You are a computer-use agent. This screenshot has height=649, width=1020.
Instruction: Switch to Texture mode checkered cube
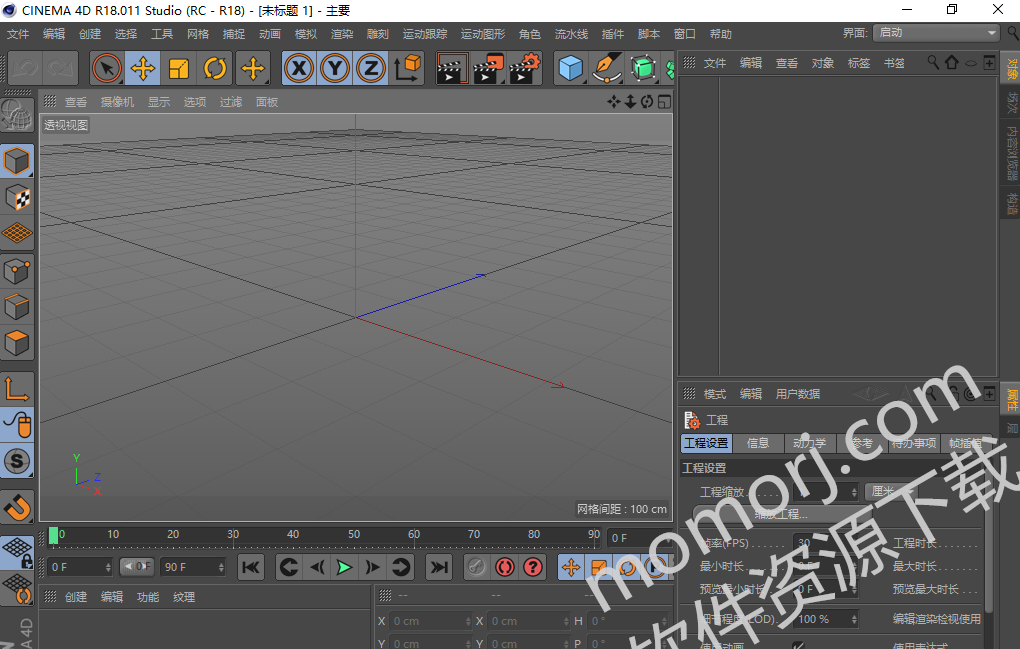[x=17, y=198]
